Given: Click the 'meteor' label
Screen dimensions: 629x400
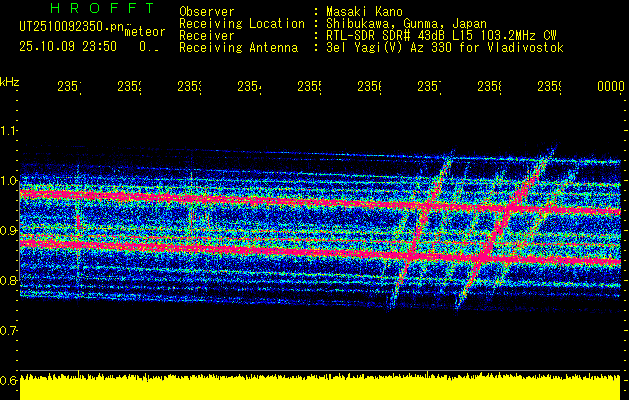Looking at the screenshot, I should coord(145,32).
